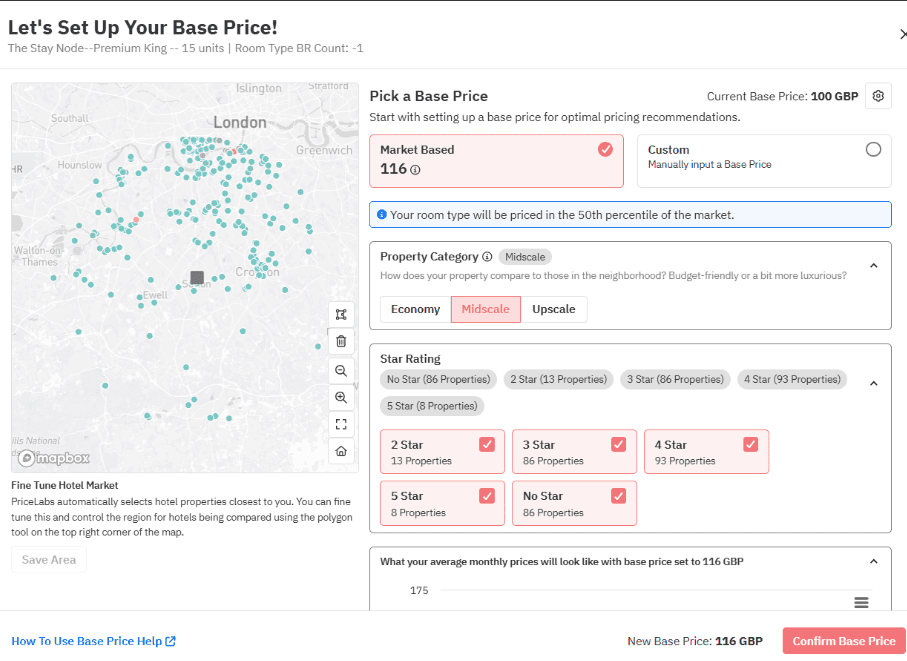907x661 pixels.
Task: Select the polygon drawing tool on the map
Action: 341,314
